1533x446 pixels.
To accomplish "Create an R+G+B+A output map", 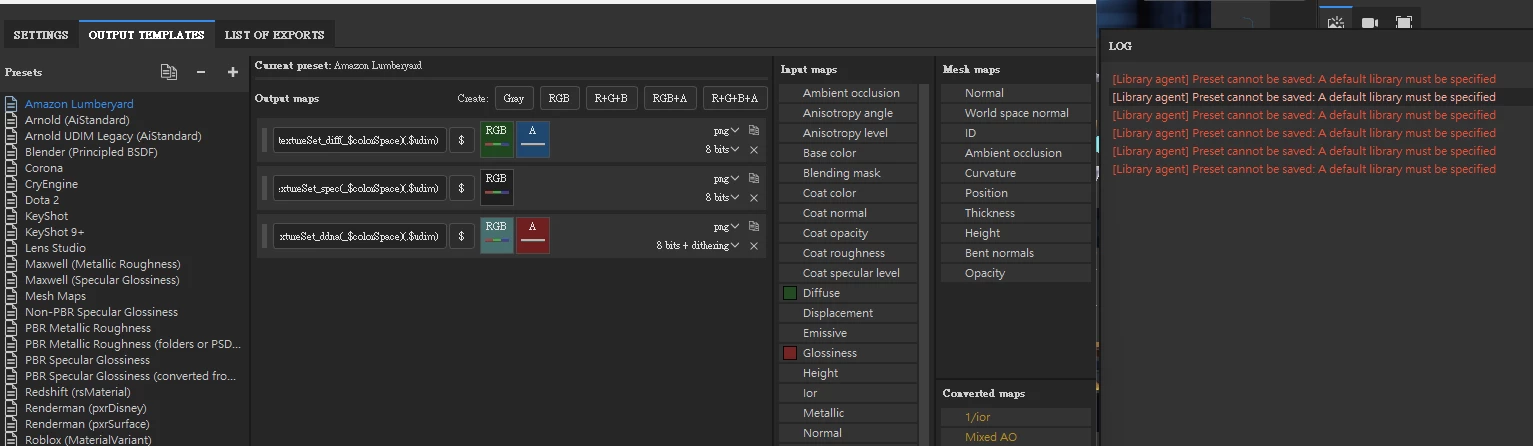I will point(735,98).
